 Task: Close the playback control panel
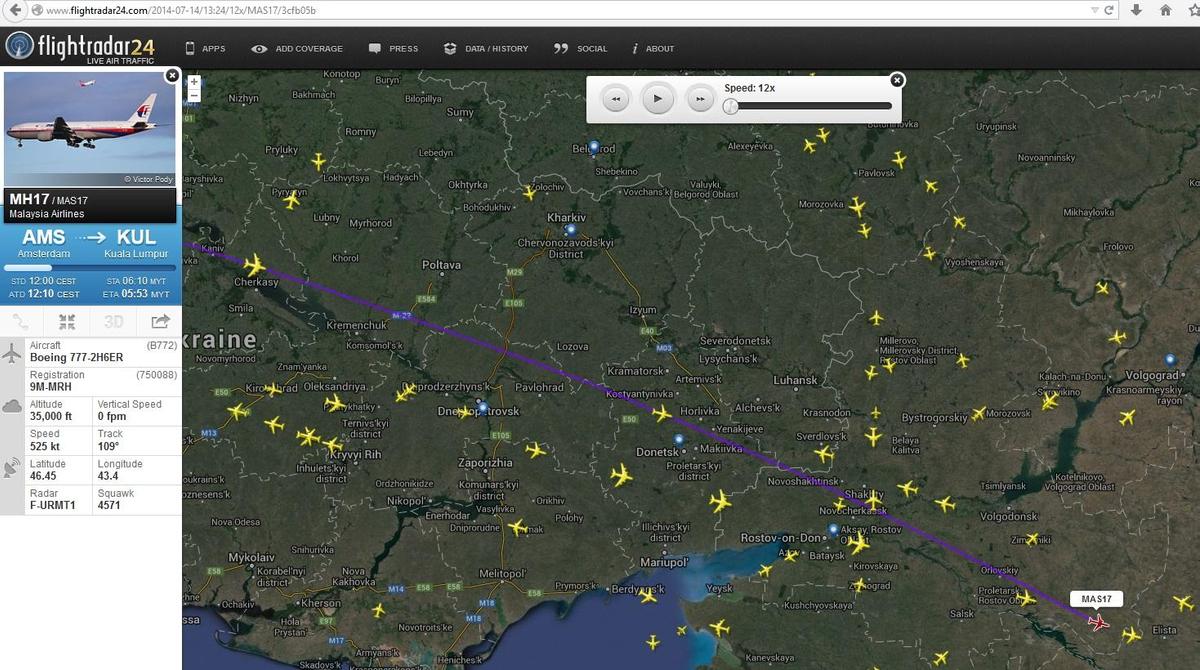point(897,80)
